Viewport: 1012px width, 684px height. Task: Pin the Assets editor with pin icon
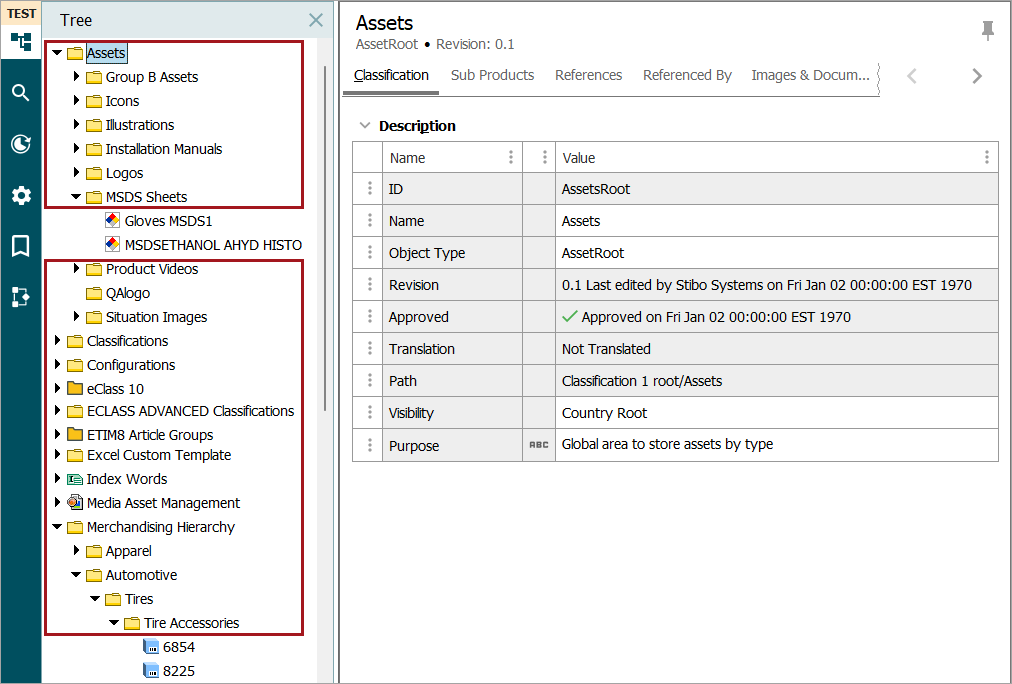(987, 31)
